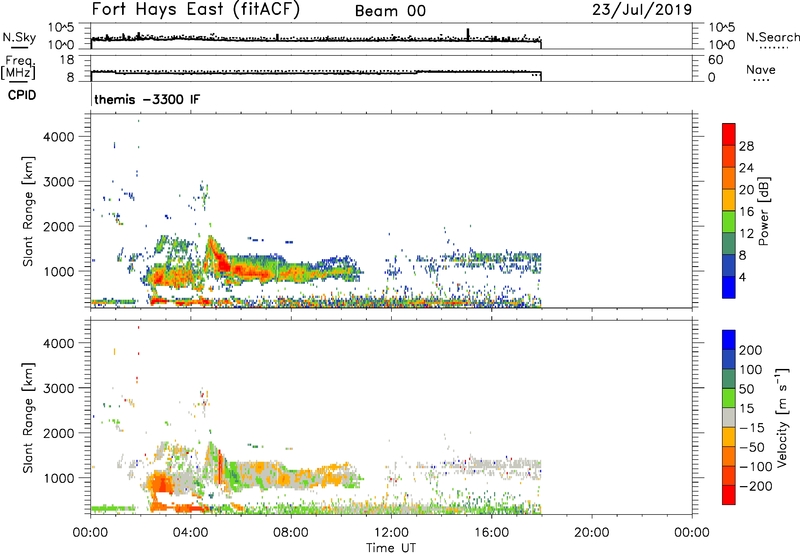Click the intense red power echo near 05:00
This screenshot has width=800, height=554.
tap(223, 264)
